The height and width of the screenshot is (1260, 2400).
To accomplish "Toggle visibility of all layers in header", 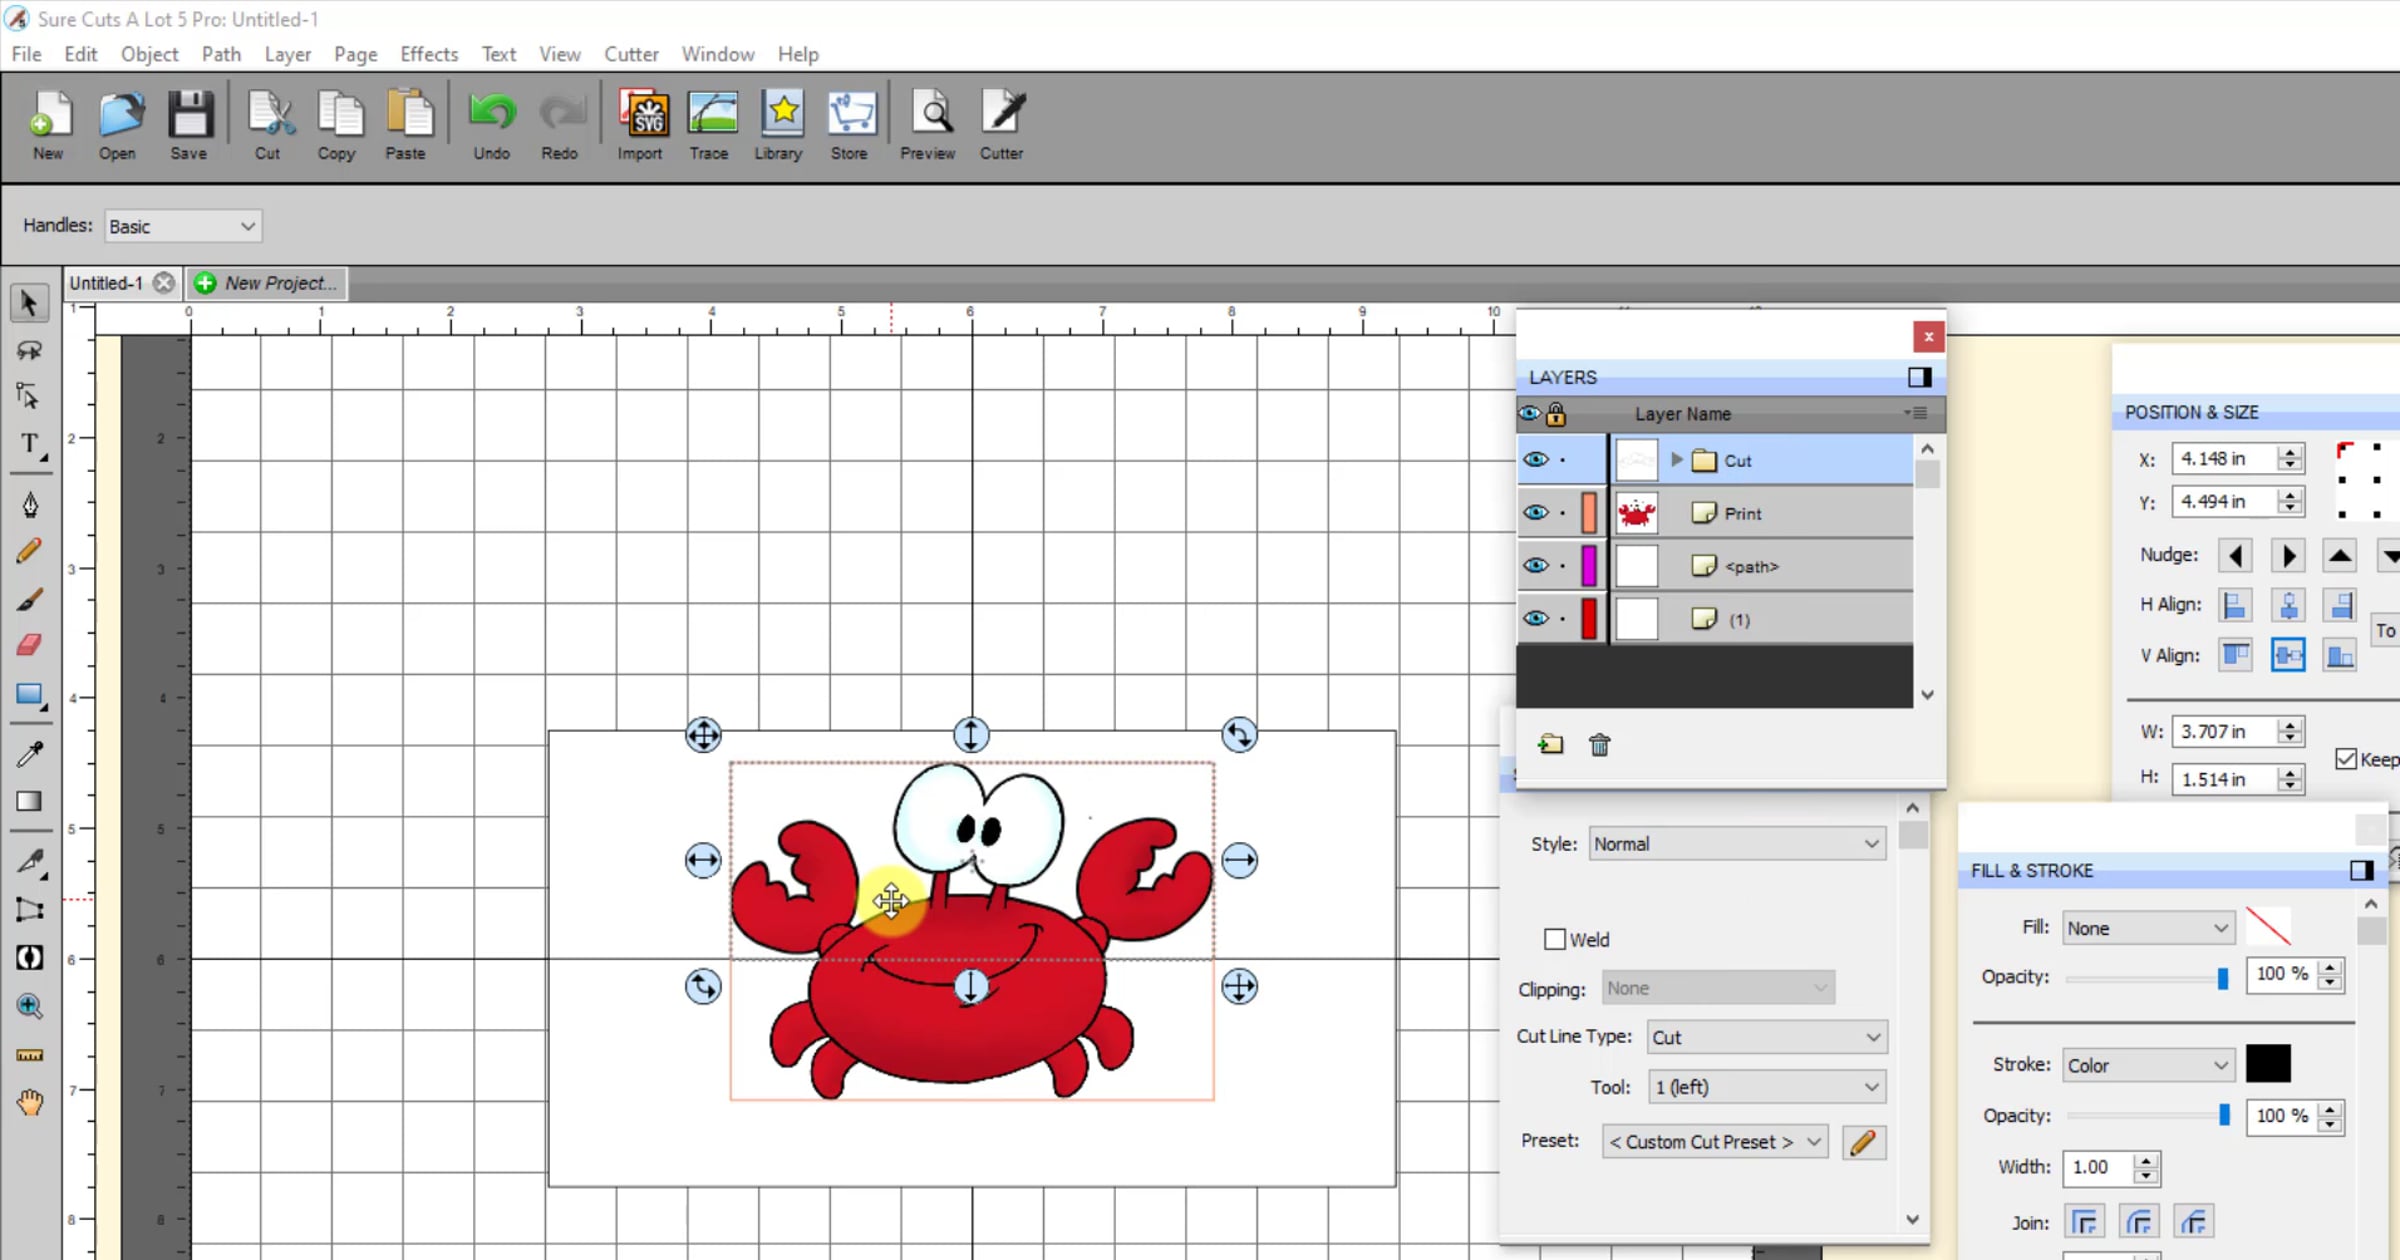I will [x=1530, y=413].
